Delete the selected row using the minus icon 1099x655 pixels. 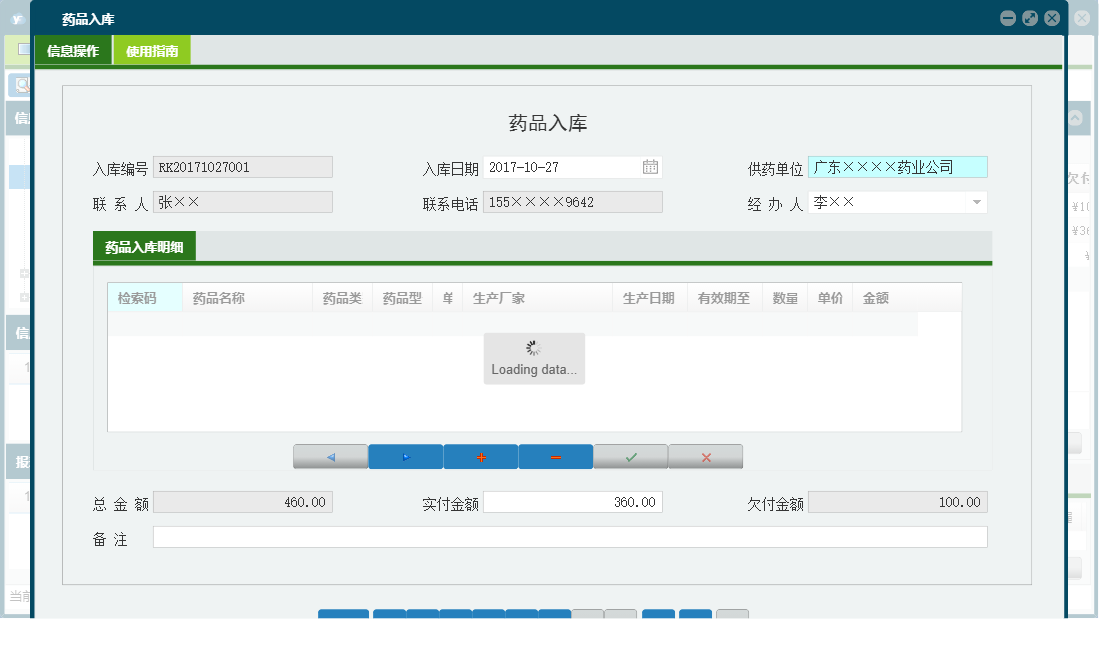tap(556, 456)
